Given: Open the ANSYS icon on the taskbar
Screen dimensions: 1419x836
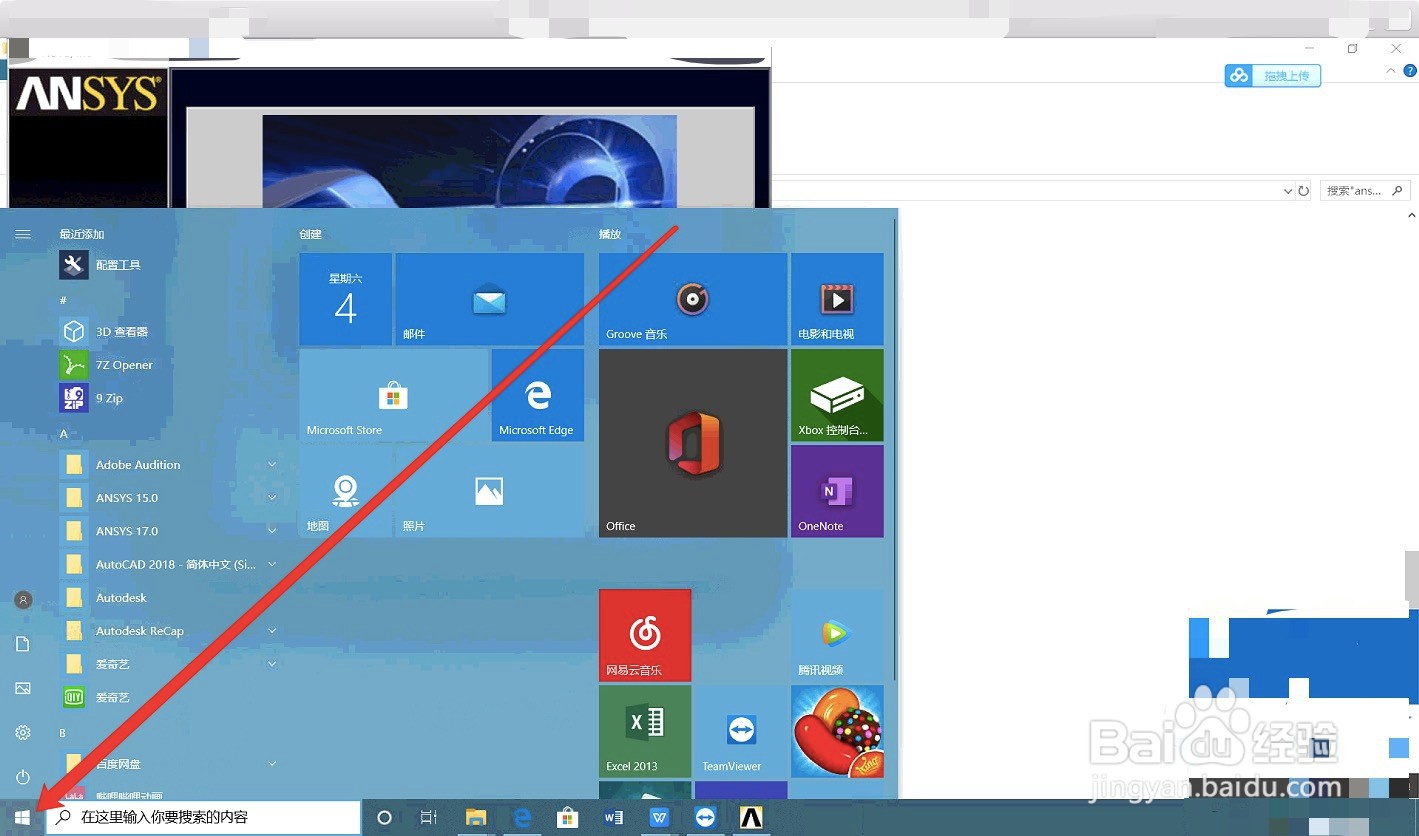Looking at the screenshot, I should [751, 818].
